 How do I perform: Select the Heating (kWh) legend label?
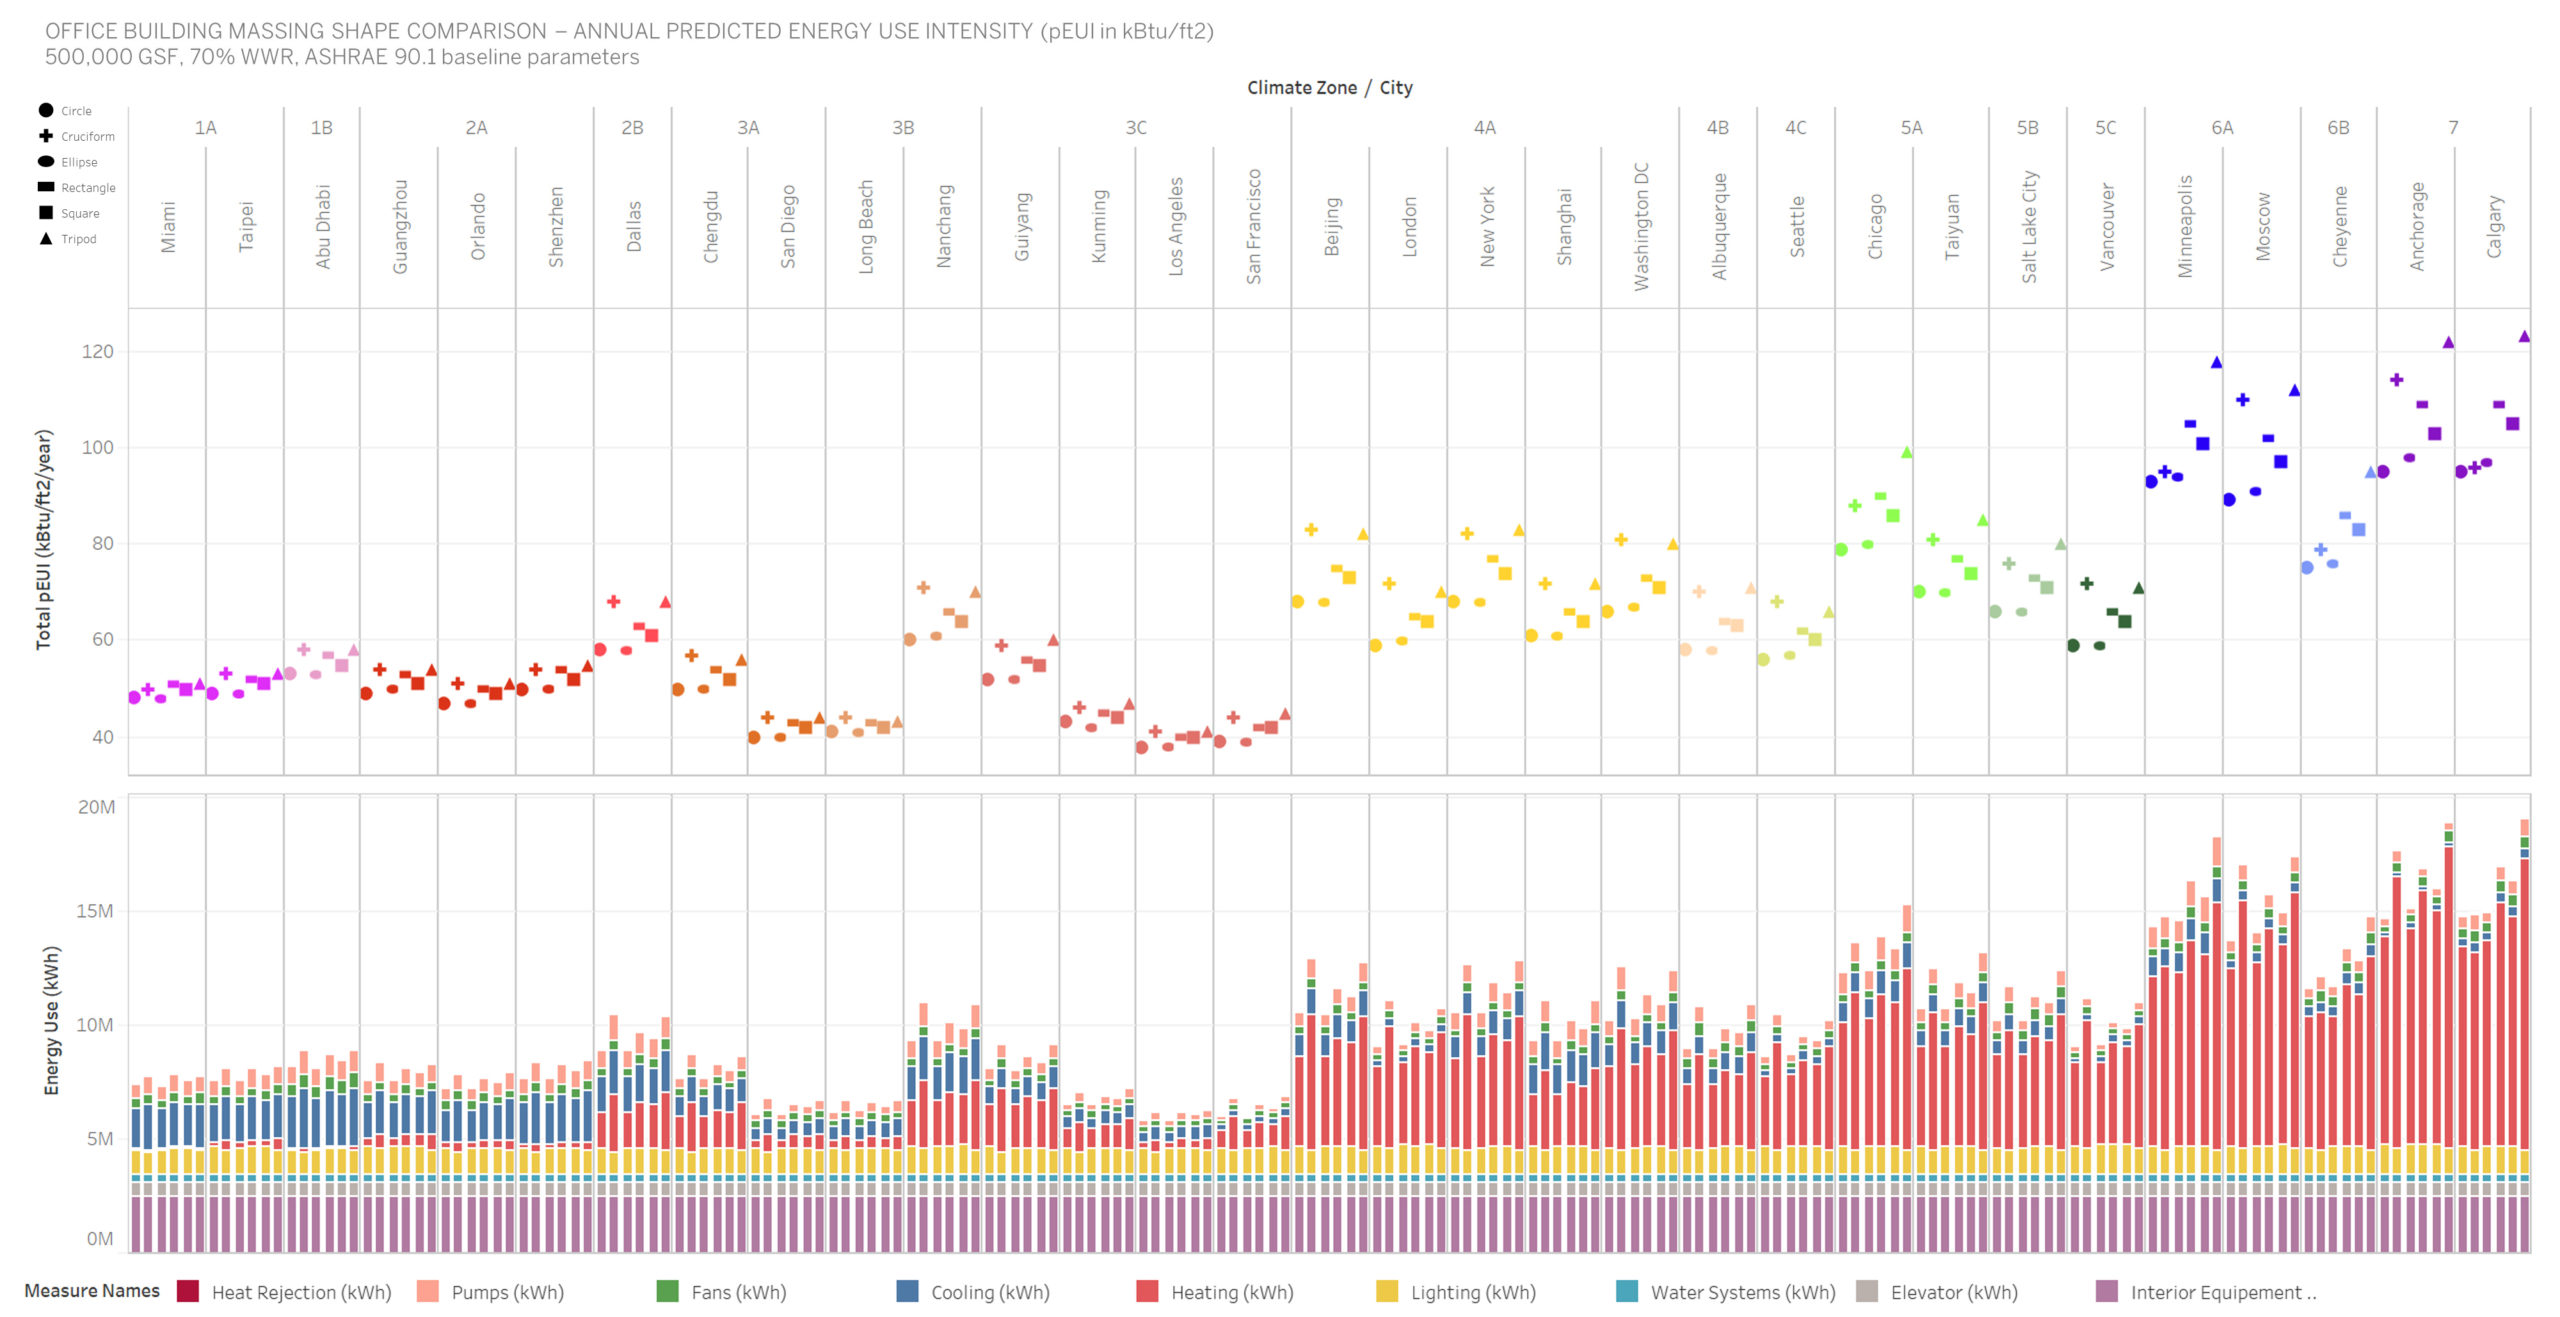point(1232,1292)
